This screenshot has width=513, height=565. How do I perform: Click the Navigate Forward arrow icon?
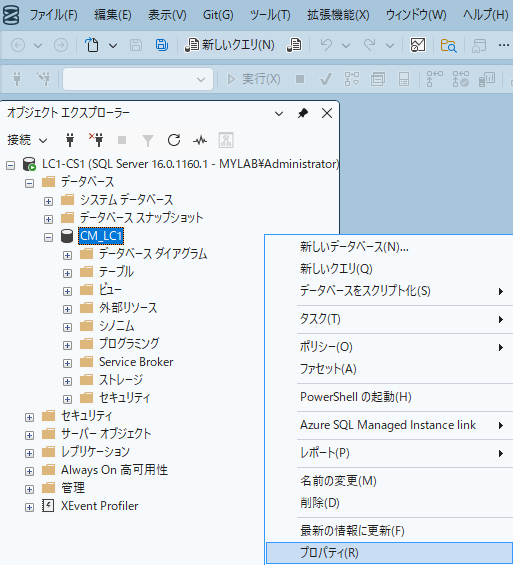pyautogui.click(x=61, y=45)
